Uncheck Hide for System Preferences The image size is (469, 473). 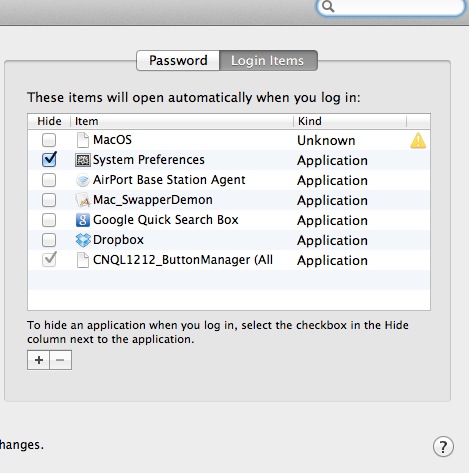click(49, 160)
